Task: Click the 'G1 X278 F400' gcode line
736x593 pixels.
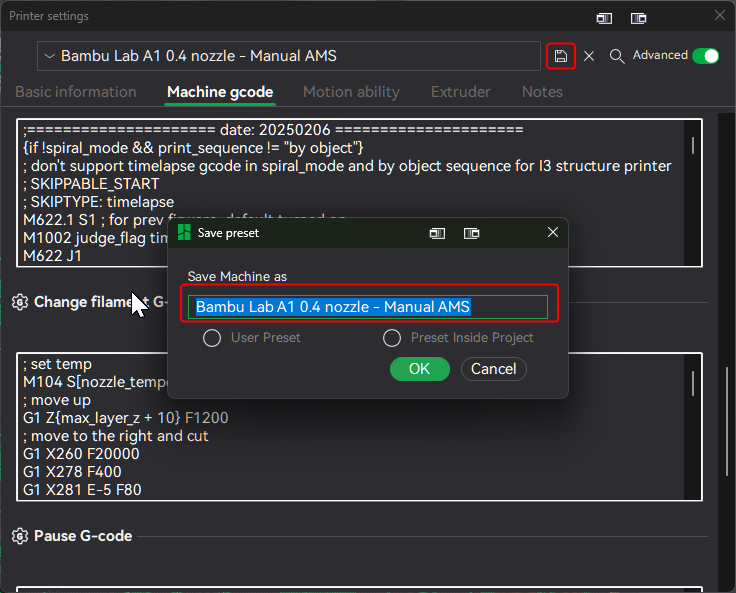Action: click(x=72, y=471)
